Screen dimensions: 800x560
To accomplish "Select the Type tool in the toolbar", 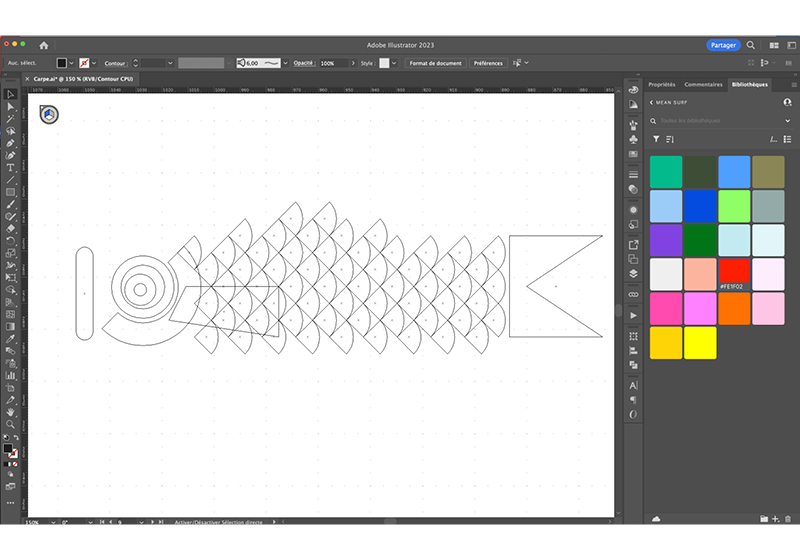I will pos(10,167).
